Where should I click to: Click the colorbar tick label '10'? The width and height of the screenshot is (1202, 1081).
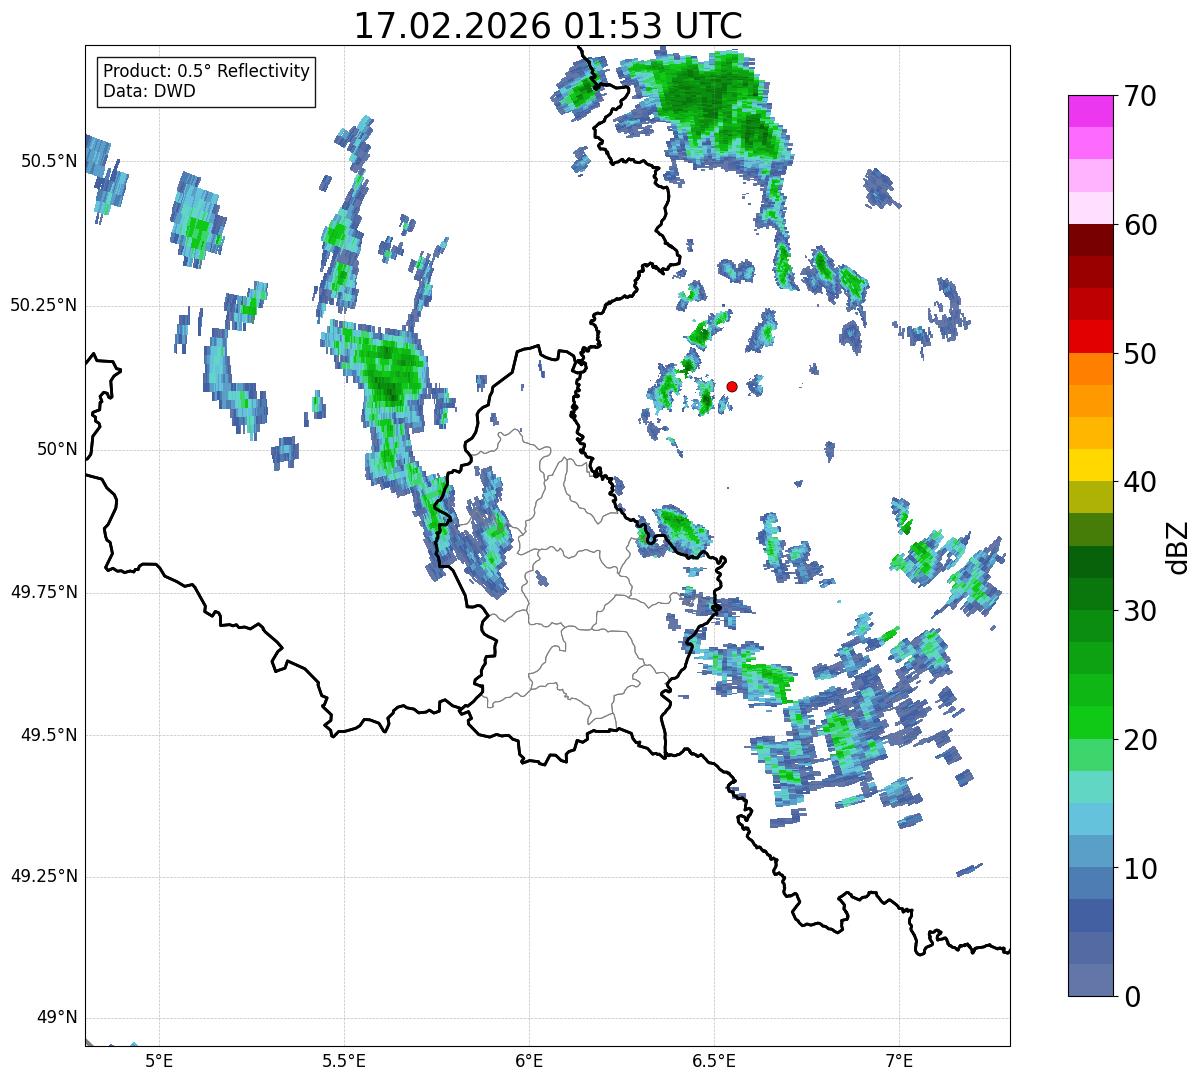1139,868
